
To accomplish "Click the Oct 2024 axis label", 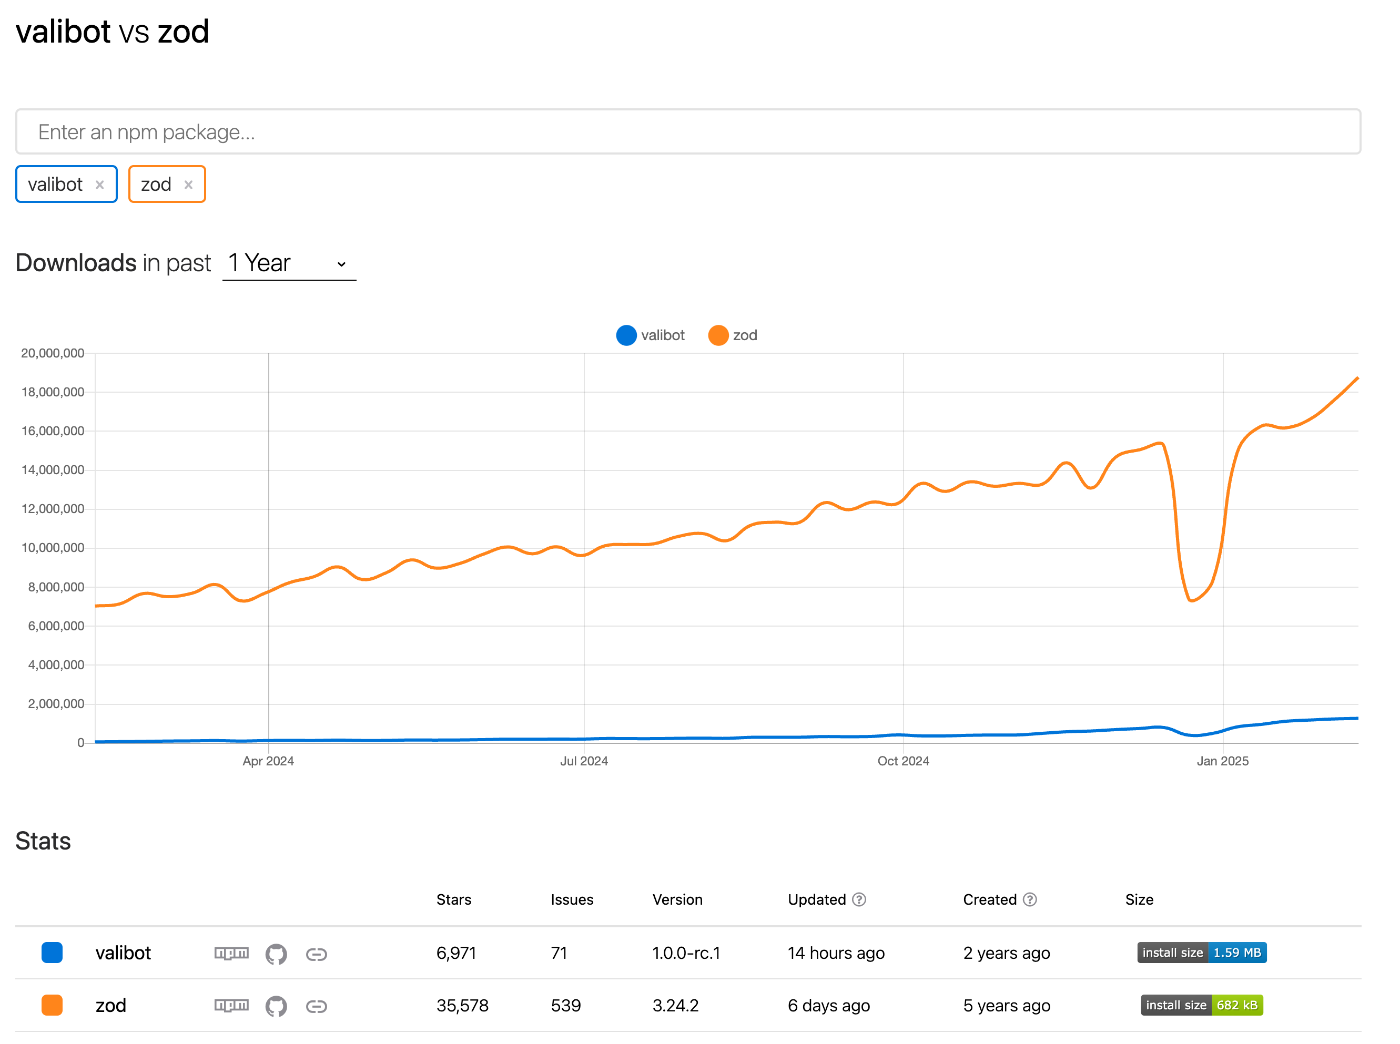I will 903,761.
